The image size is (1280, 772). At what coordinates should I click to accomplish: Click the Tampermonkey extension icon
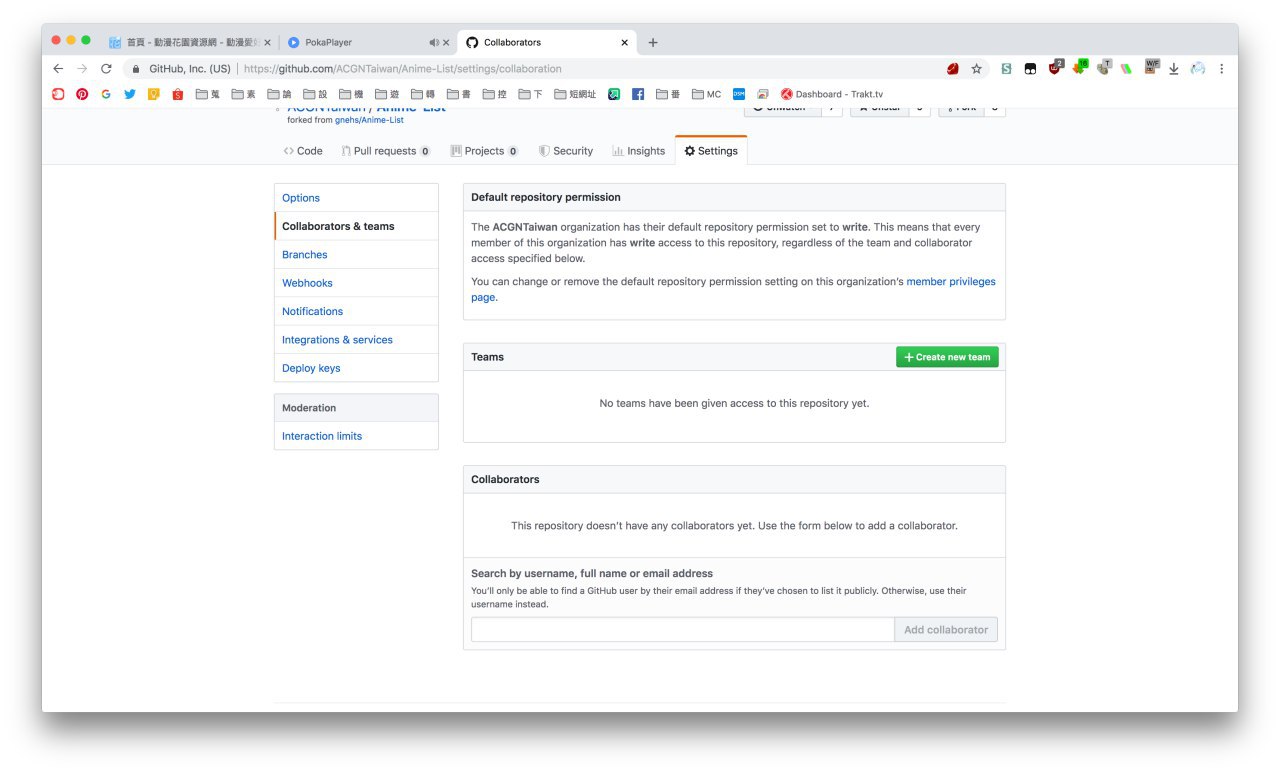coord(1030,69)
